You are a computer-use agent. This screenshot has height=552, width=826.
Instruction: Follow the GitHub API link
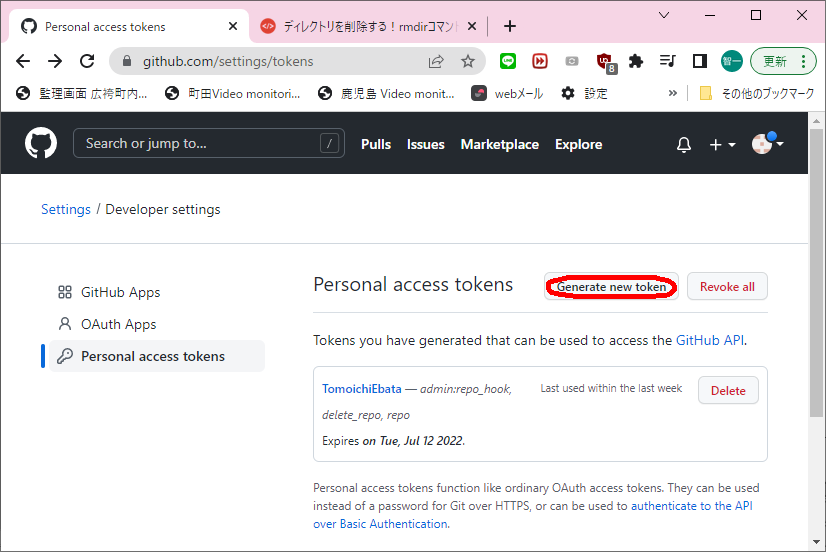[710, 340]
